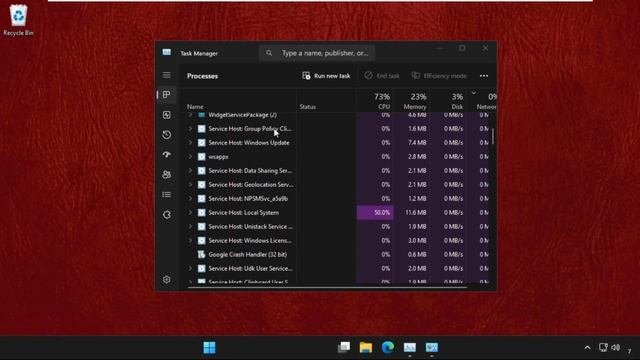Expand Service Host: Geolocation Service
This screenshot has height=360, width=640.
[x=190, y=184]
